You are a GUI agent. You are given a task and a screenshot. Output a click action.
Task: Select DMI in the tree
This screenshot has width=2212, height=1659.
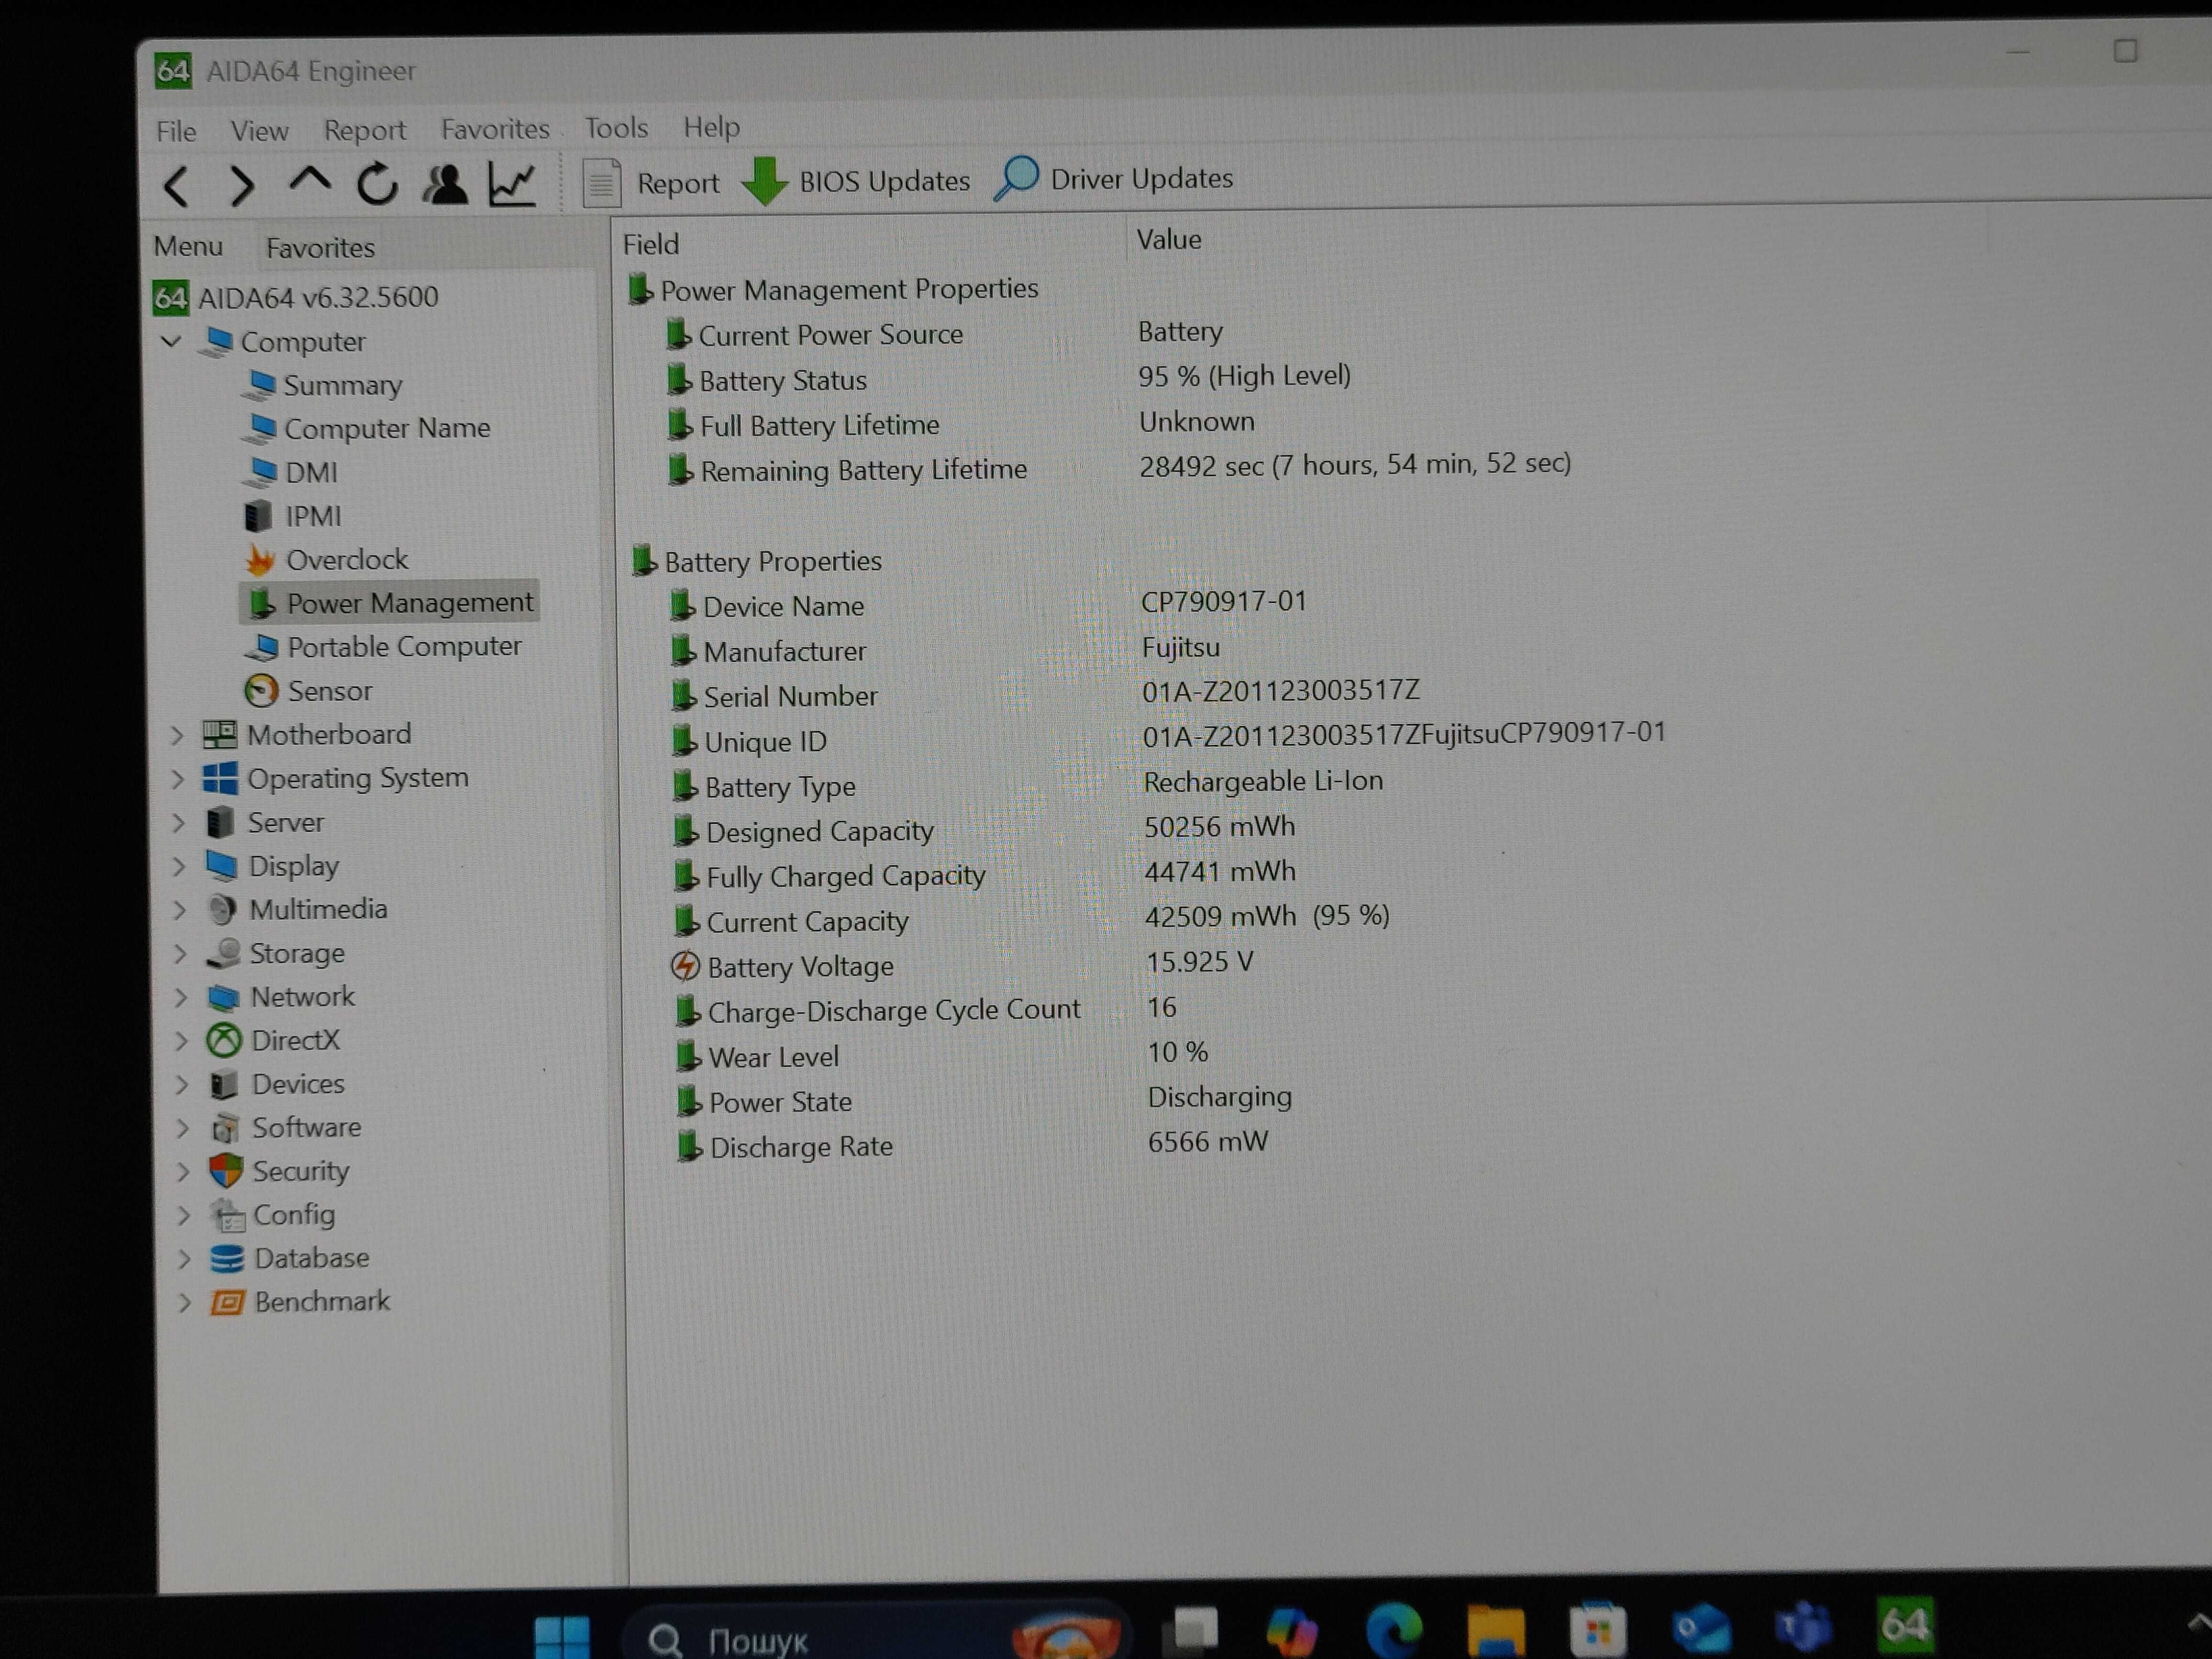click(291, 472)
